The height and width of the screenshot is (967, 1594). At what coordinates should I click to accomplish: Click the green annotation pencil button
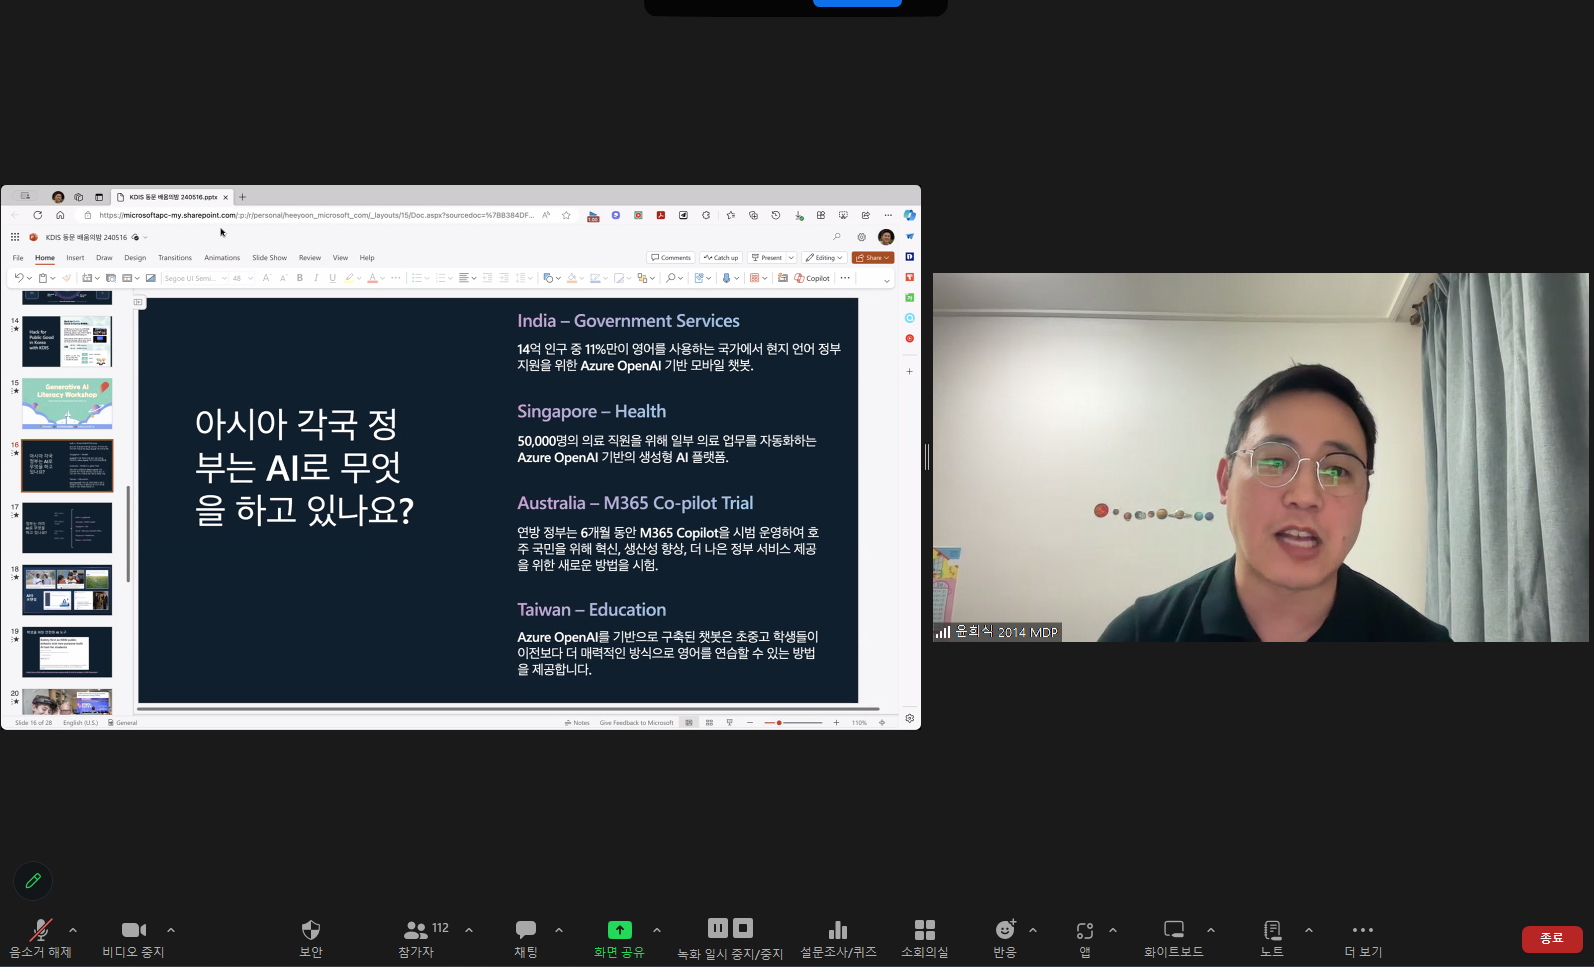tap(33, 881)
